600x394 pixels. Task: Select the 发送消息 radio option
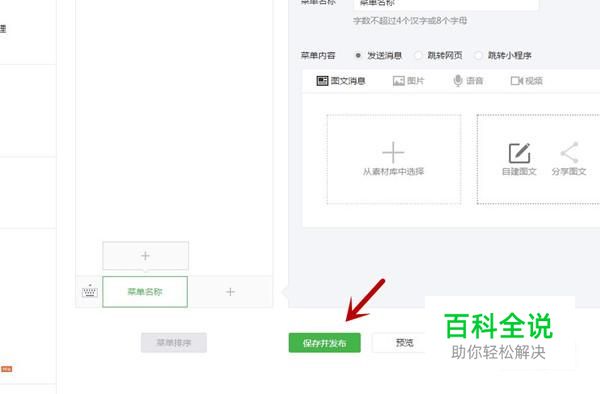358,55
